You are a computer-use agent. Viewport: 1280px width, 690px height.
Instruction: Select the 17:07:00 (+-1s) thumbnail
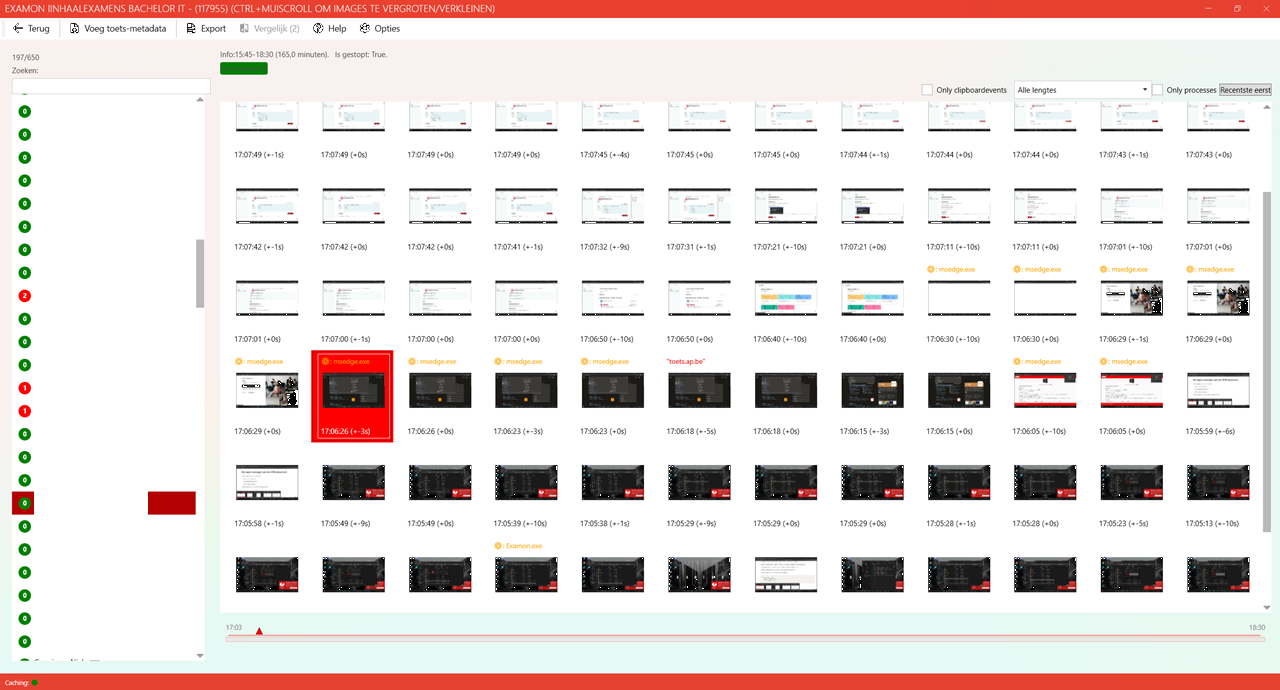353,298
